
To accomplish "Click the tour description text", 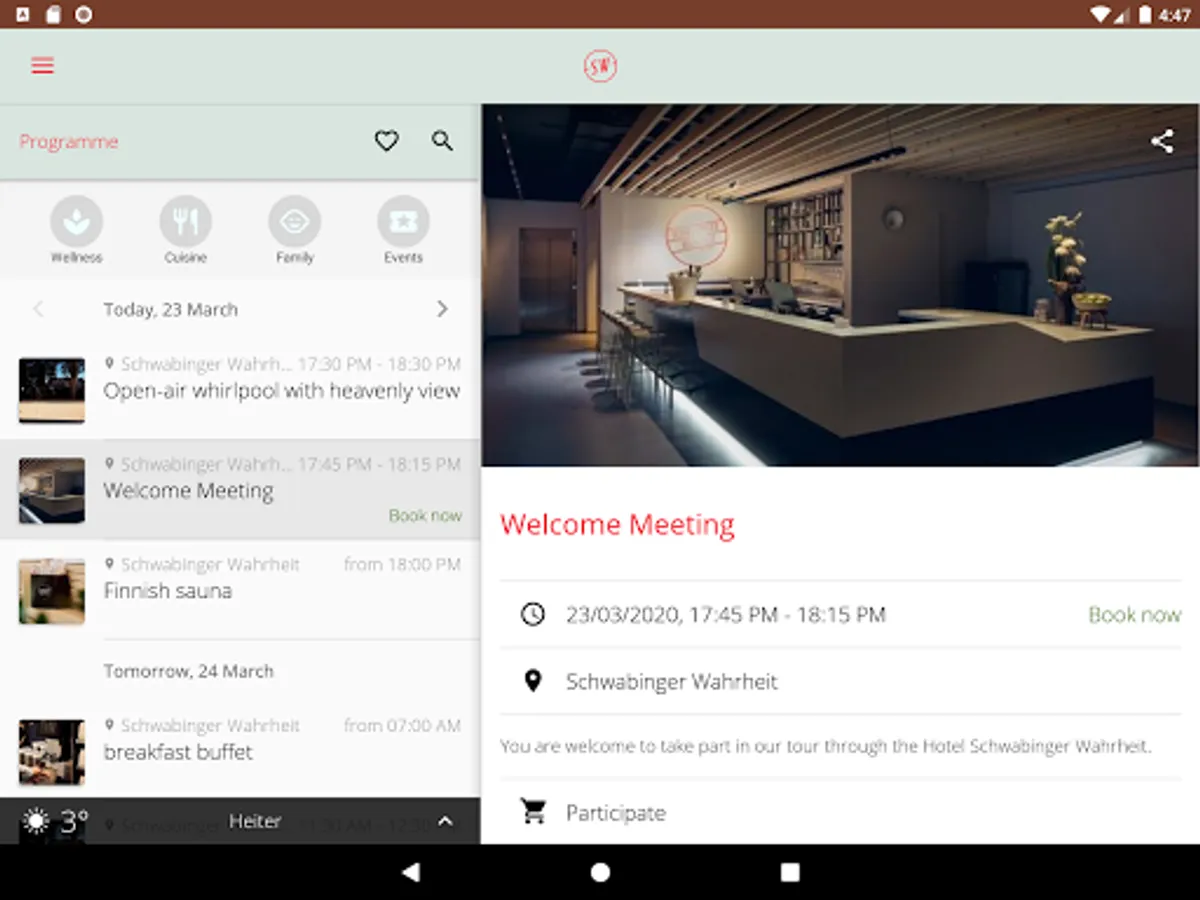I will click(826, 746).
